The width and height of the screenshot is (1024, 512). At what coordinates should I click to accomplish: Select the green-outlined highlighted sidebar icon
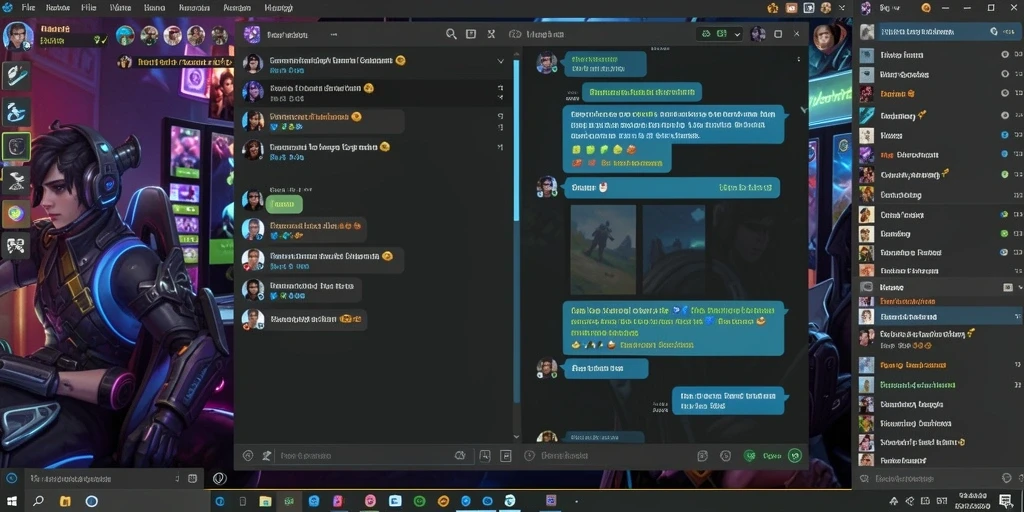click(x=16, y=146)
